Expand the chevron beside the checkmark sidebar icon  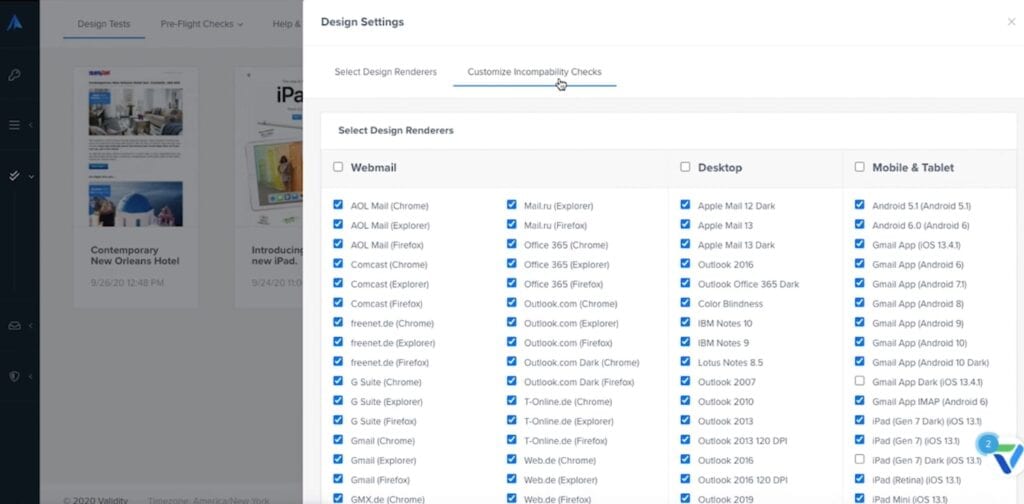point(31,176)
